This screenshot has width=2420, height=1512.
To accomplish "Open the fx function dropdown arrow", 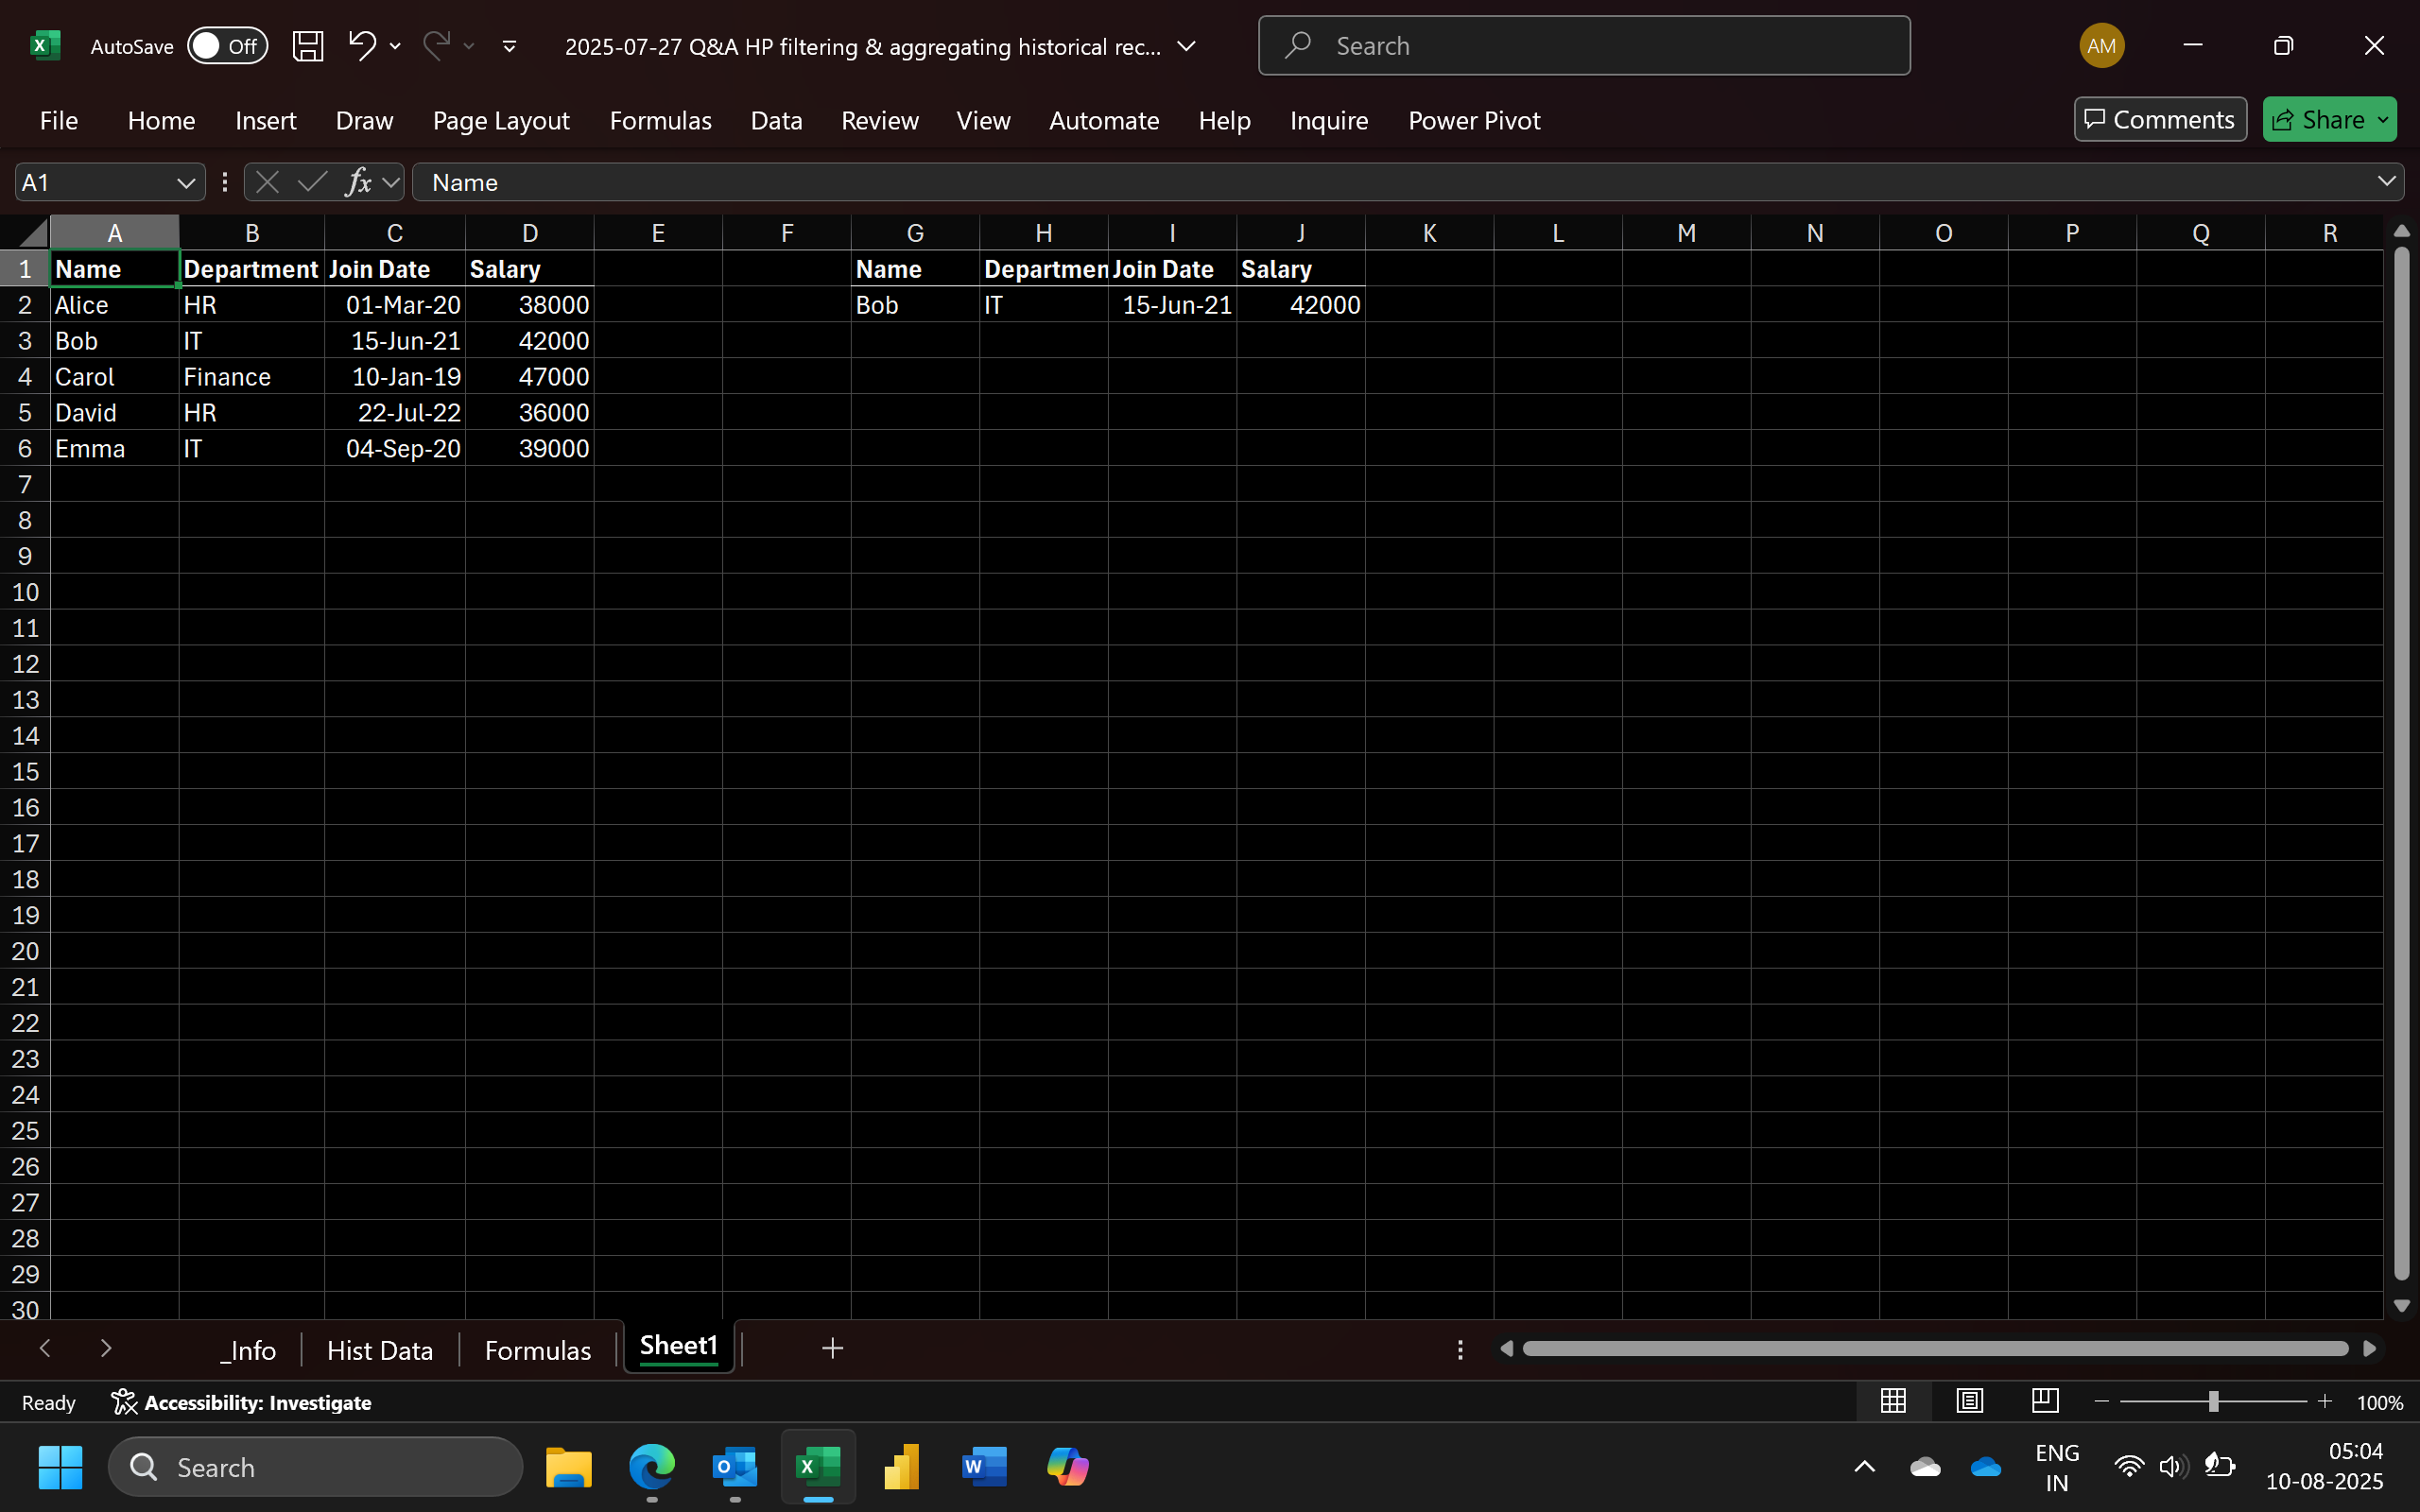I will click(x=391, y=183).
